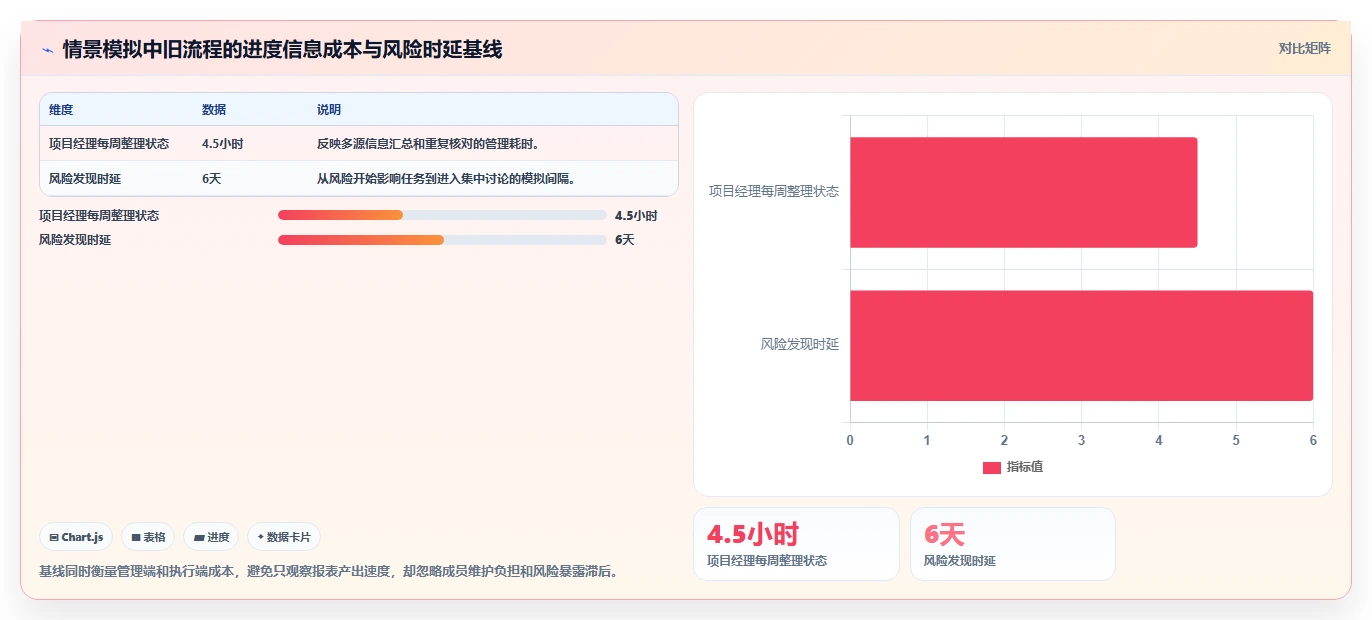Click the x-axis tick label 3
The height and width of the screenshot is (620, 1372).
(x=1081, y=440)
